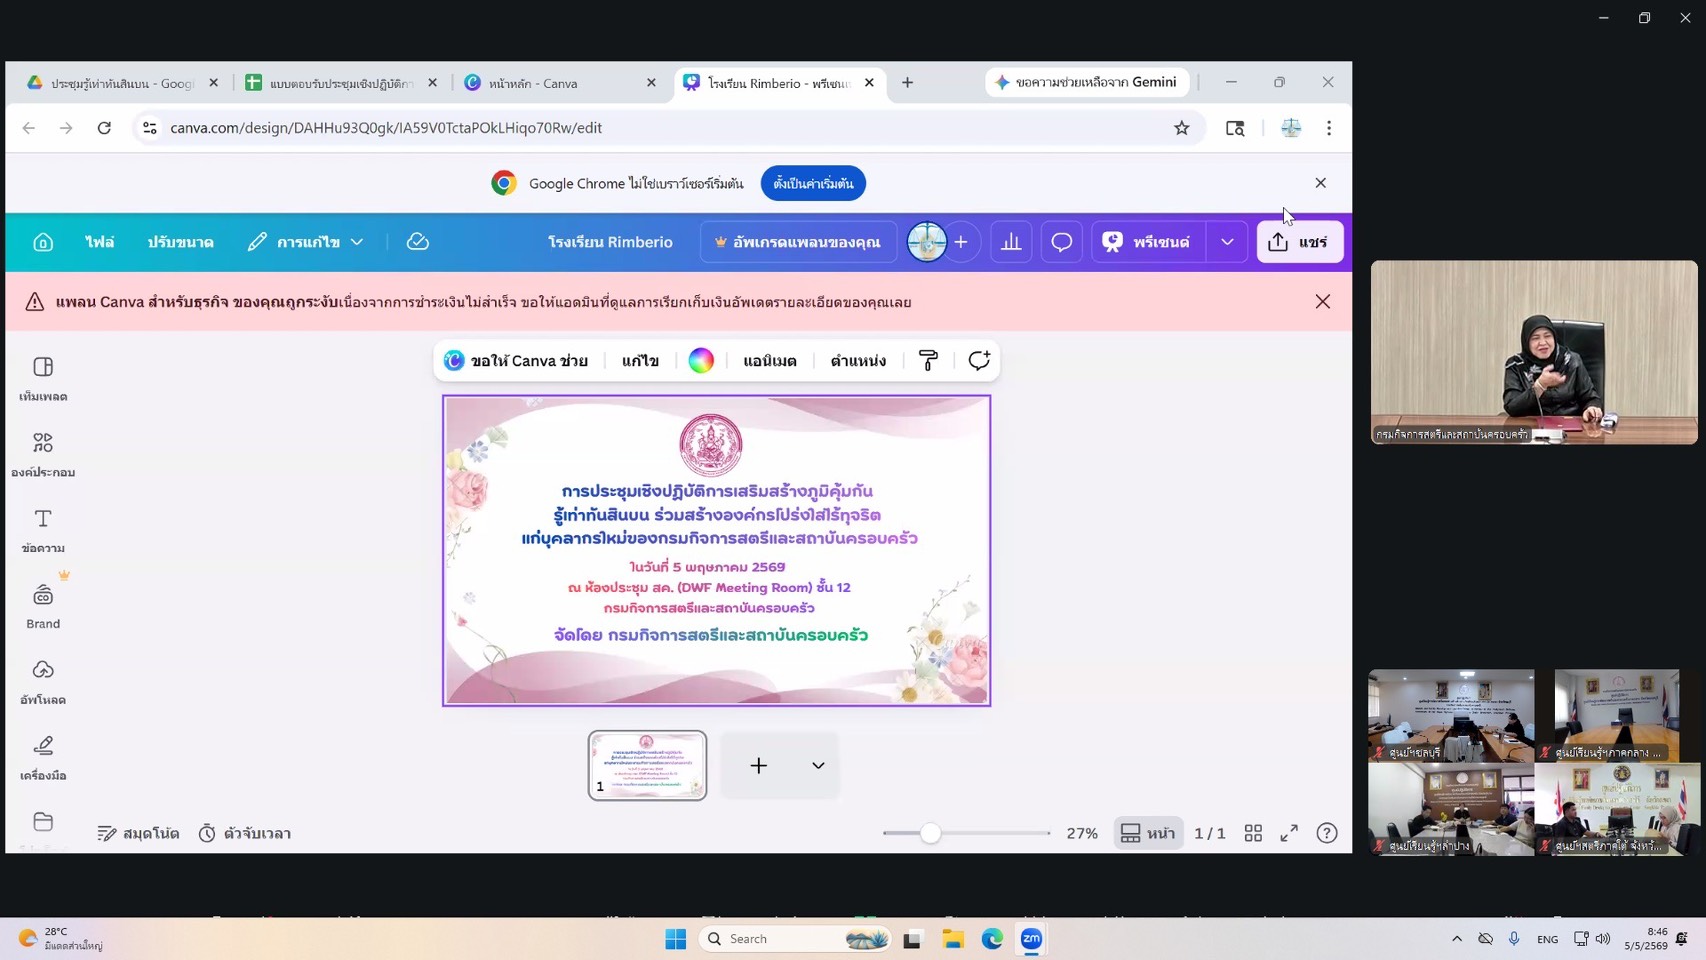Screen dimensions: 1706x960
Task: Open the comments speech bubble icon
Action: (1062, 242)
